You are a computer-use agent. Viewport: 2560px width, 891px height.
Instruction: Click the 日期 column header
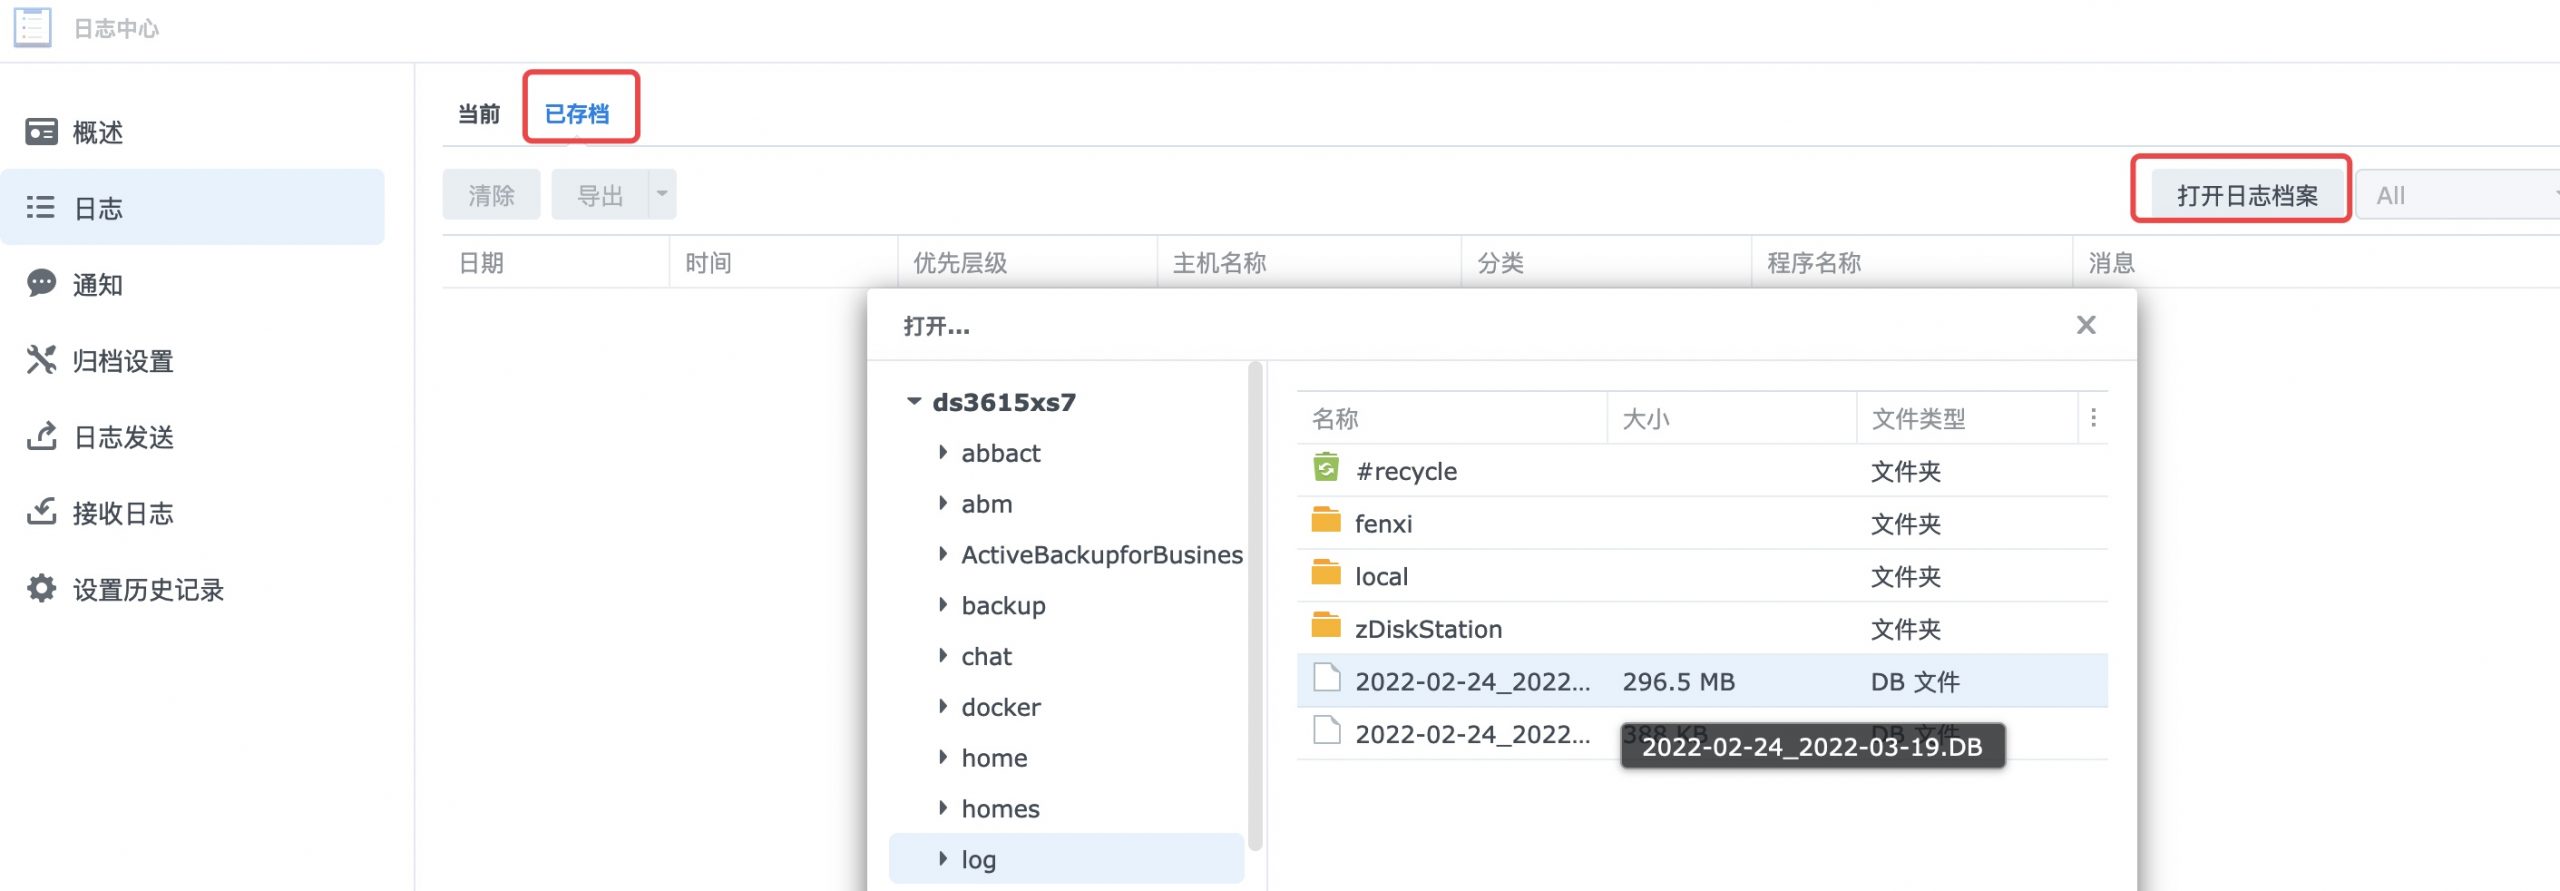pos(556,262)
